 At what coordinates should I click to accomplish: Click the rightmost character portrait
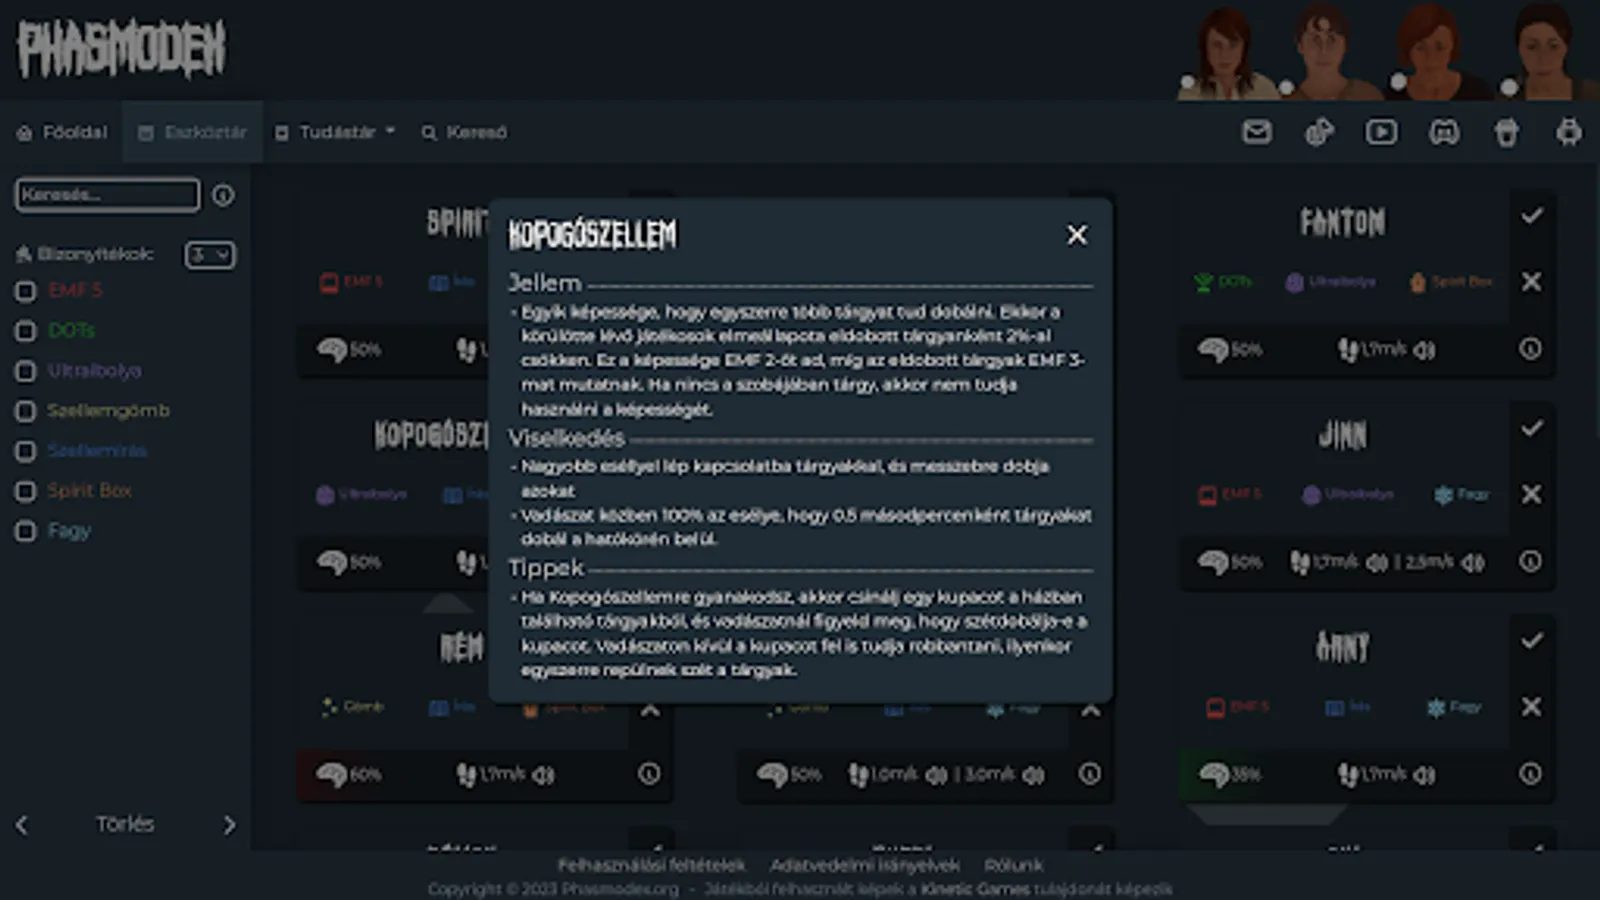(x=1546, y=50)
